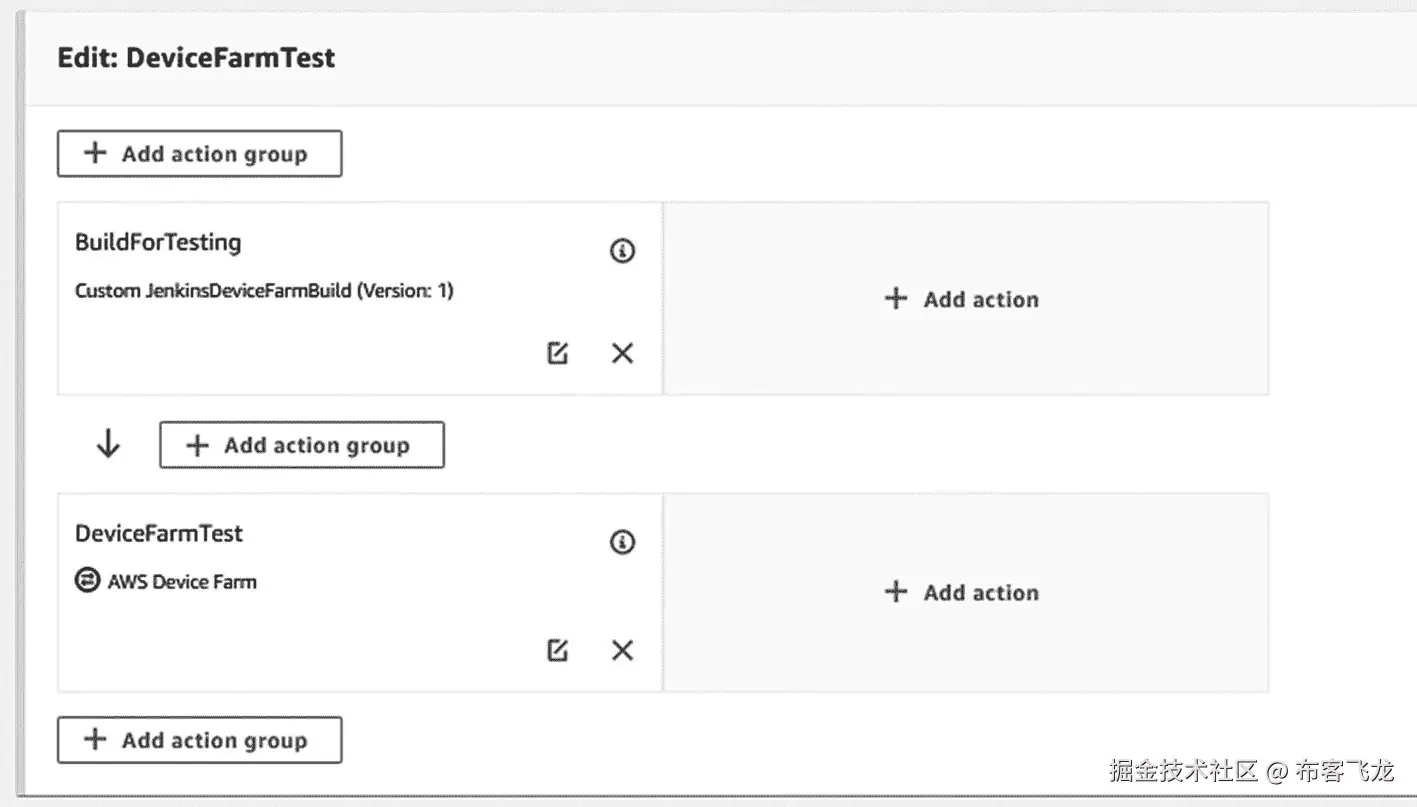Remove the DeviceFarmTest action
This screenshot has width=1417, height=807.
pos(622,650)
